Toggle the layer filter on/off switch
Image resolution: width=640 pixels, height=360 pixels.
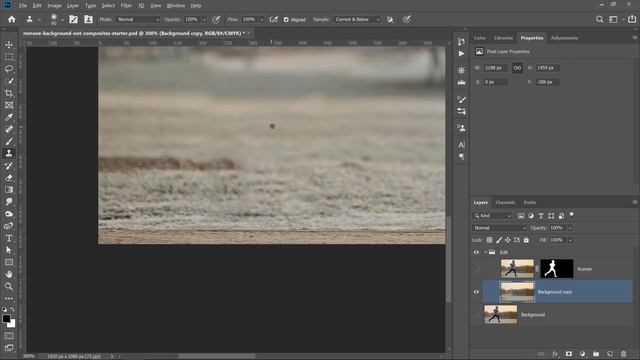[x=571, y=214]
